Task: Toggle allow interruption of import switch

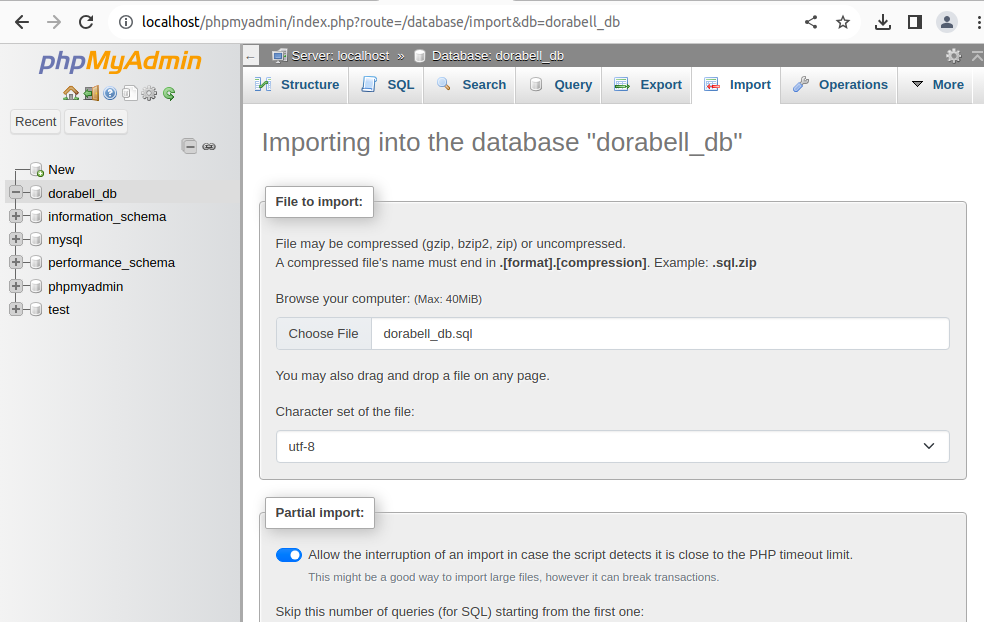Action: (289, 555)
